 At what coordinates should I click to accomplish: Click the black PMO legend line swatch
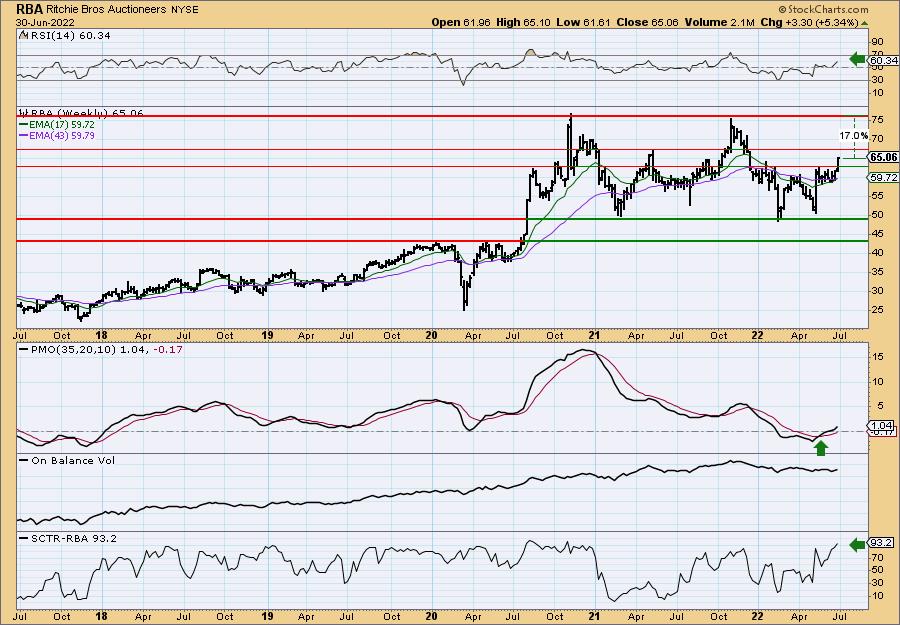tap(24, 349)
